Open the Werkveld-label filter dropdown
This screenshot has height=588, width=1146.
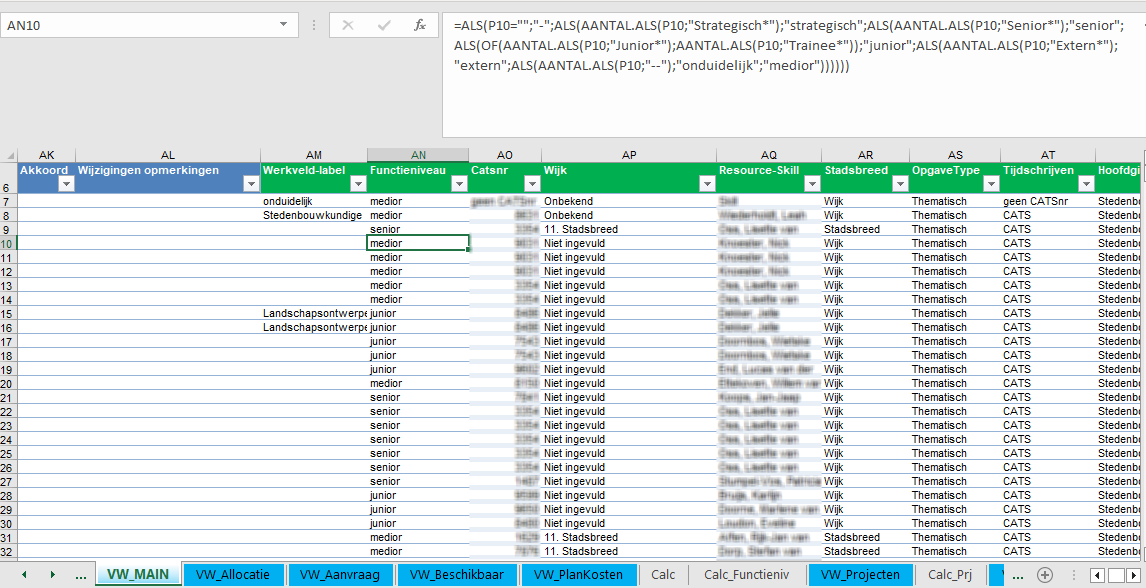click(356, 184)
